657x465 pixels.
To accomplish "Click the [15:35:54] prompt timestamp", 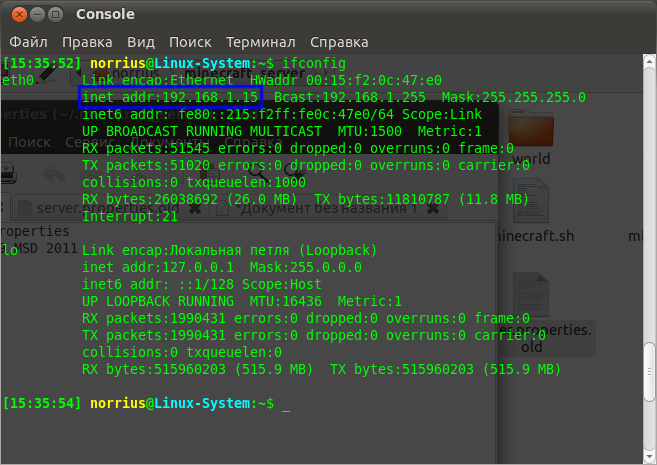I will (x=42, y=403).
